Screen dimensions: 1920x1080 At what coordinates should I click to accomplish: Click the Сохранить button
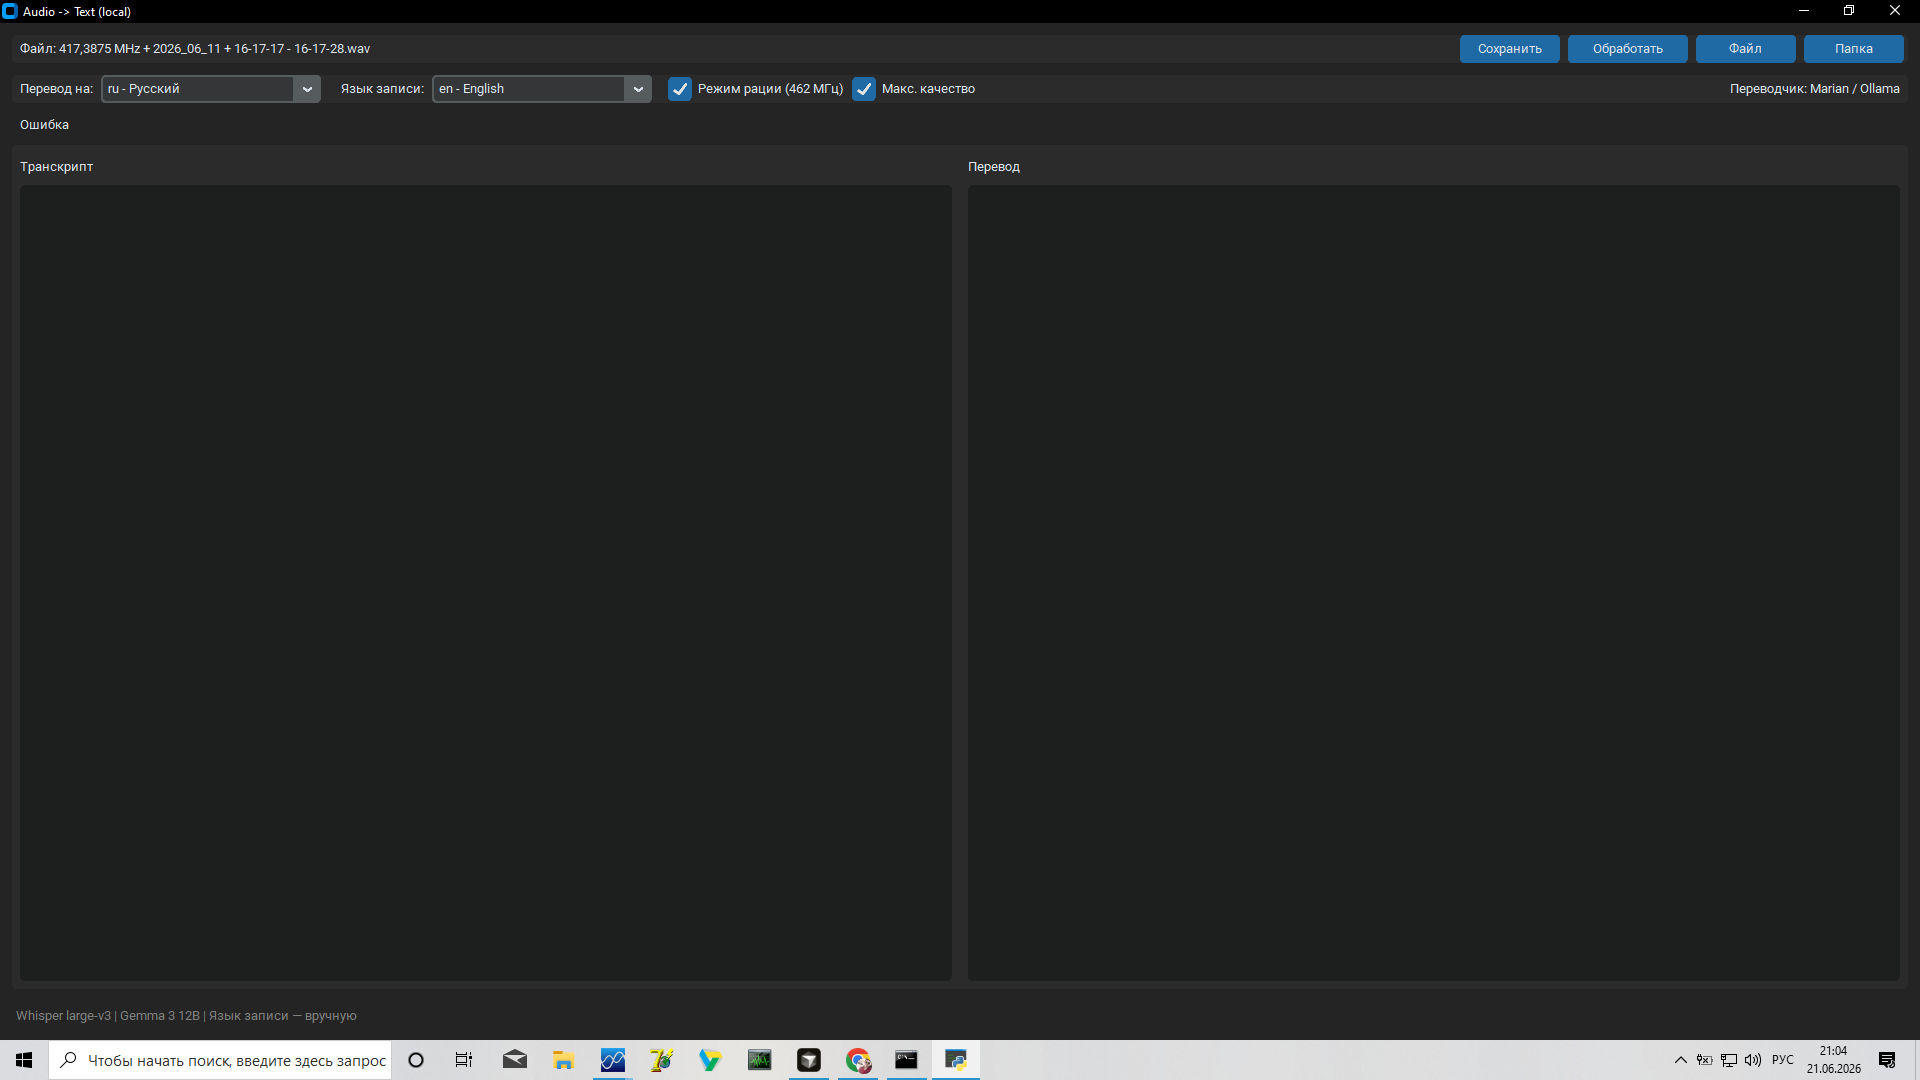point(1509,49)
